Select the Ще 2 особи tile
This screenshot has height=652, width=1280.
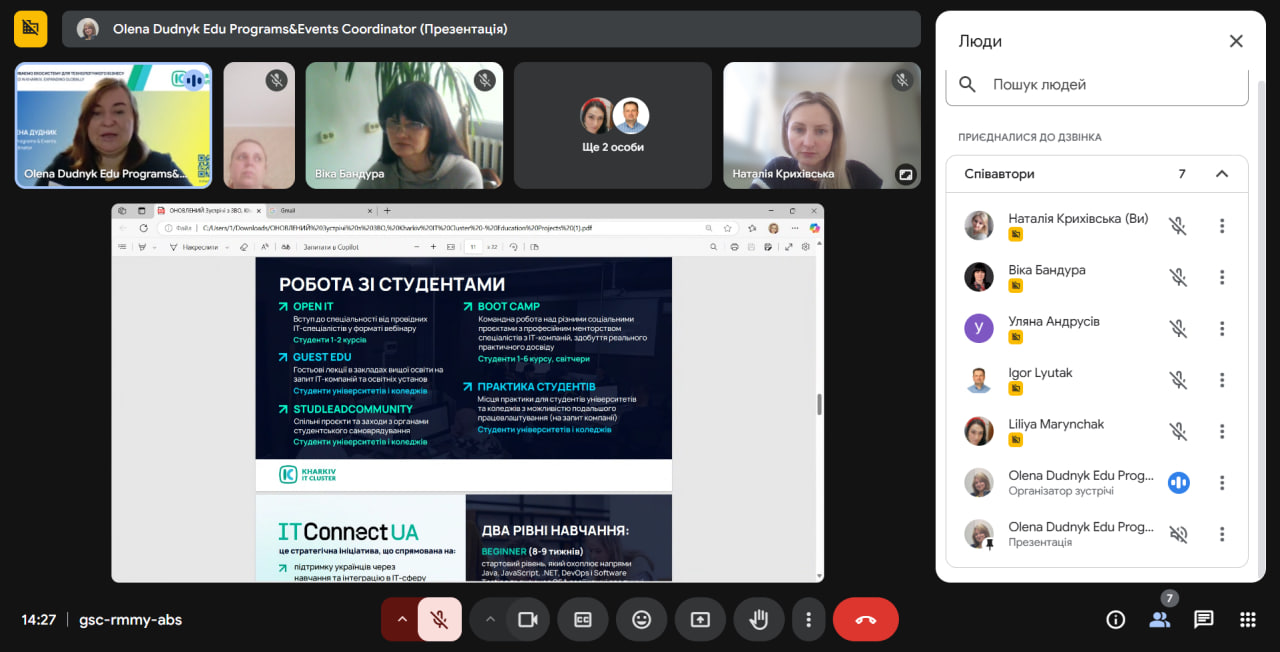coord(613,126)
